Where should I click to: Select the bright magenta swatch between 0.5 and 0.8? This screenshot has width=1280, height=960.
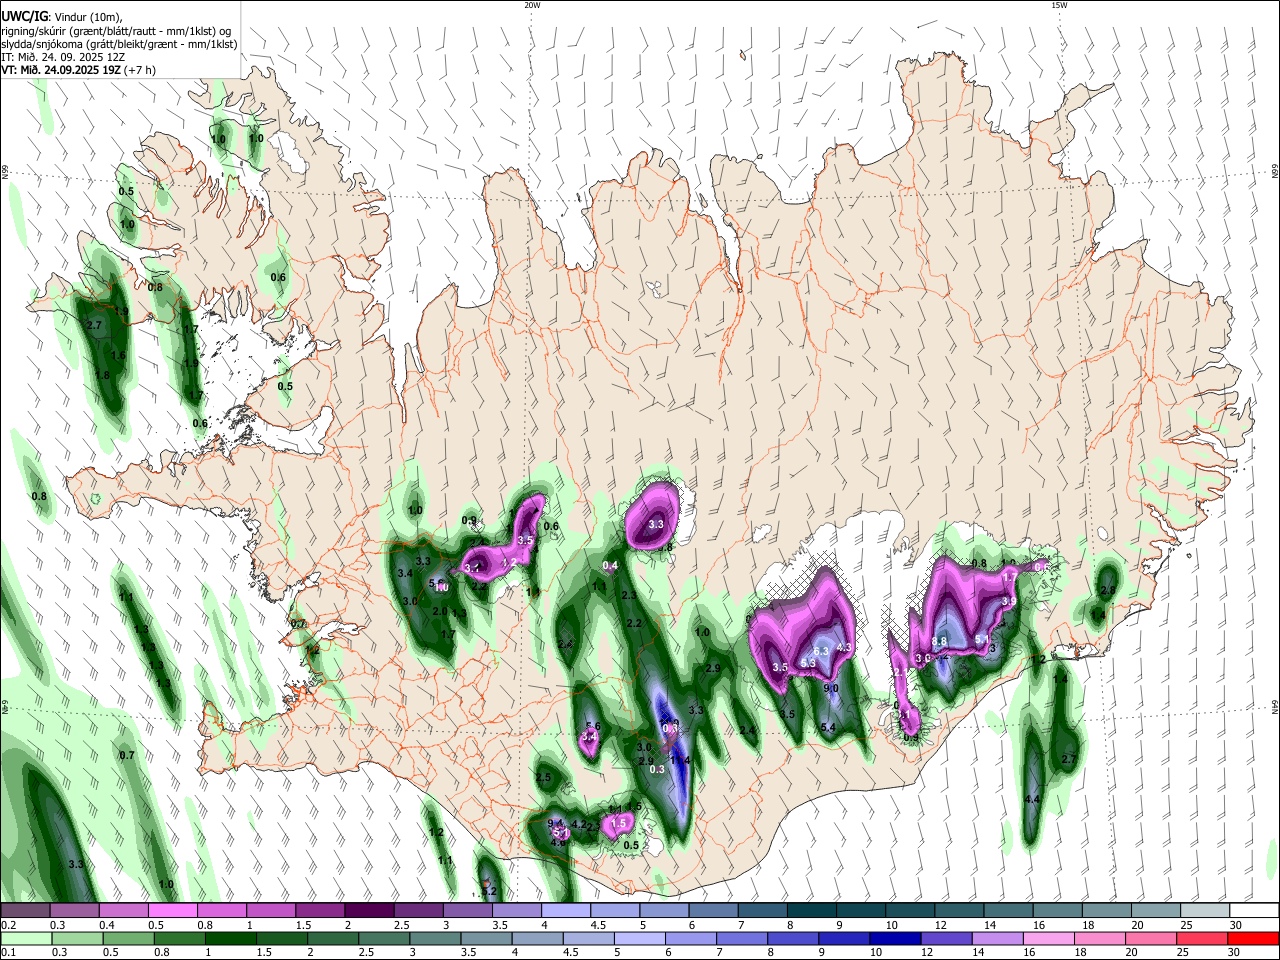pos(172,910)
